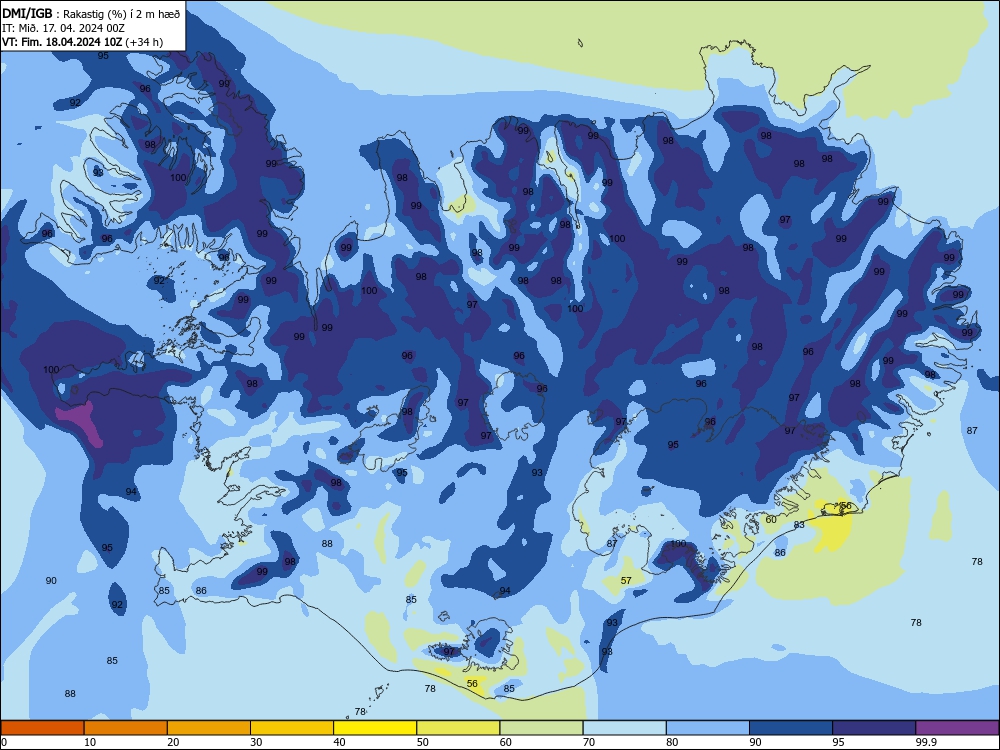Click the '99.9' legend label
Screen dimensions: 1000x750
[x=926, y=742]
